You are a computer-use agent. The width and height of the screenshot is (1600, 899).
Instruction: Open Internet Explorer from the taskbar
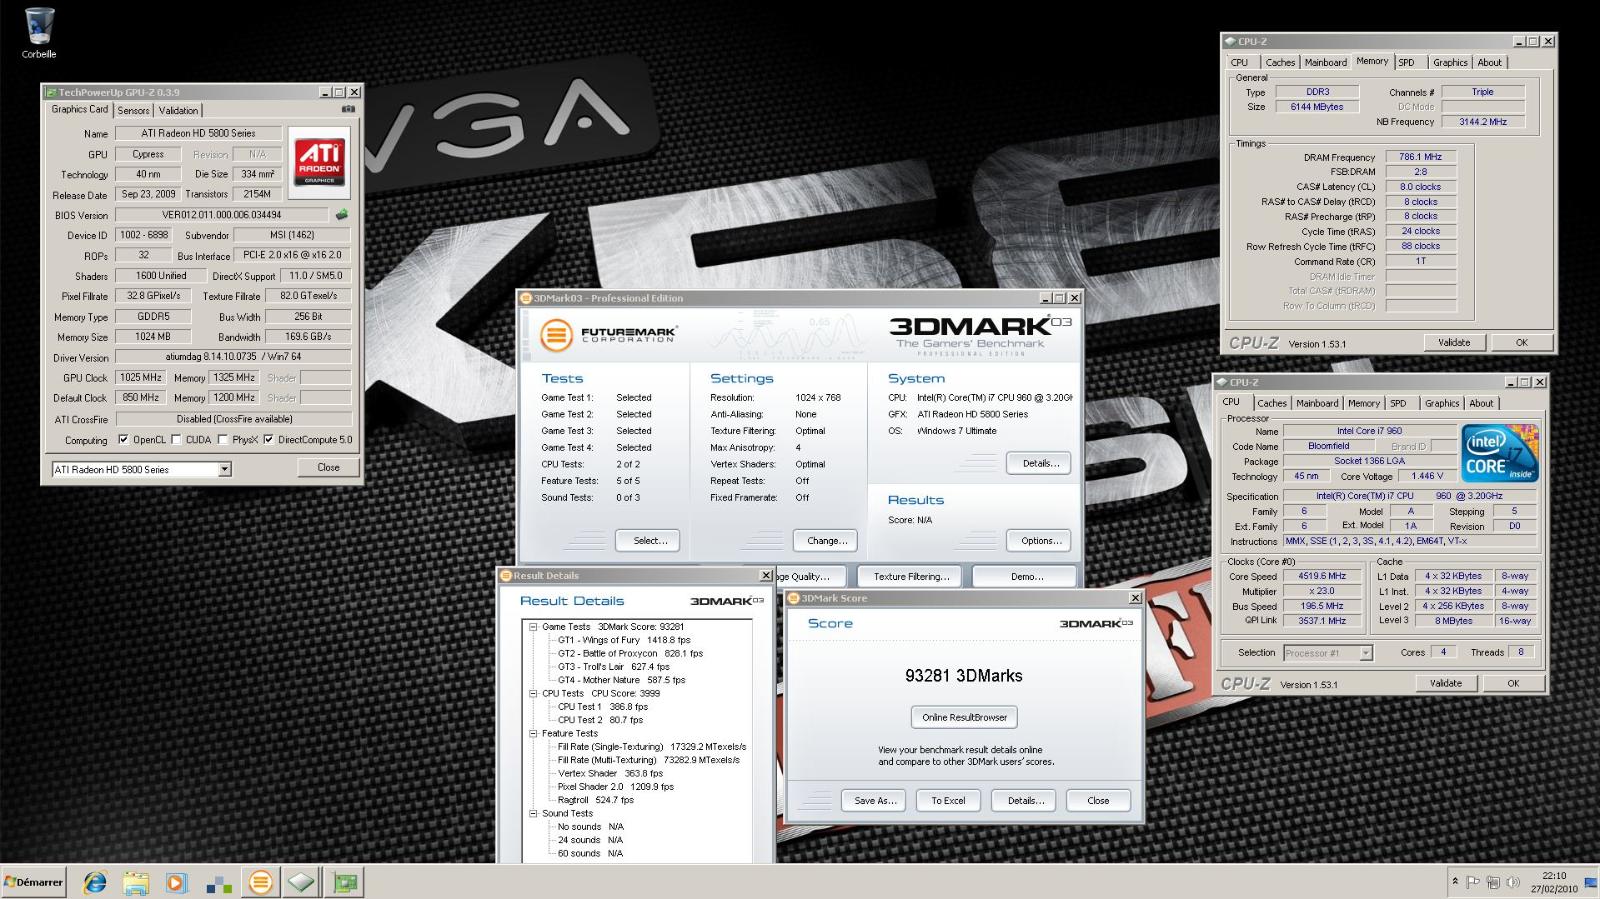point(95,882)
